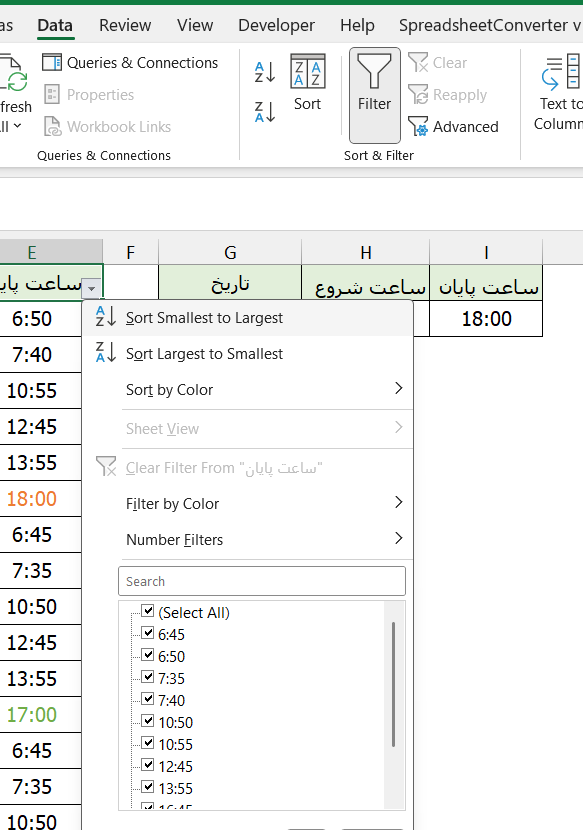Select column G header
The width and height of the screenshot is (583, 830).
pyautogui.click(x=230, y=252)
